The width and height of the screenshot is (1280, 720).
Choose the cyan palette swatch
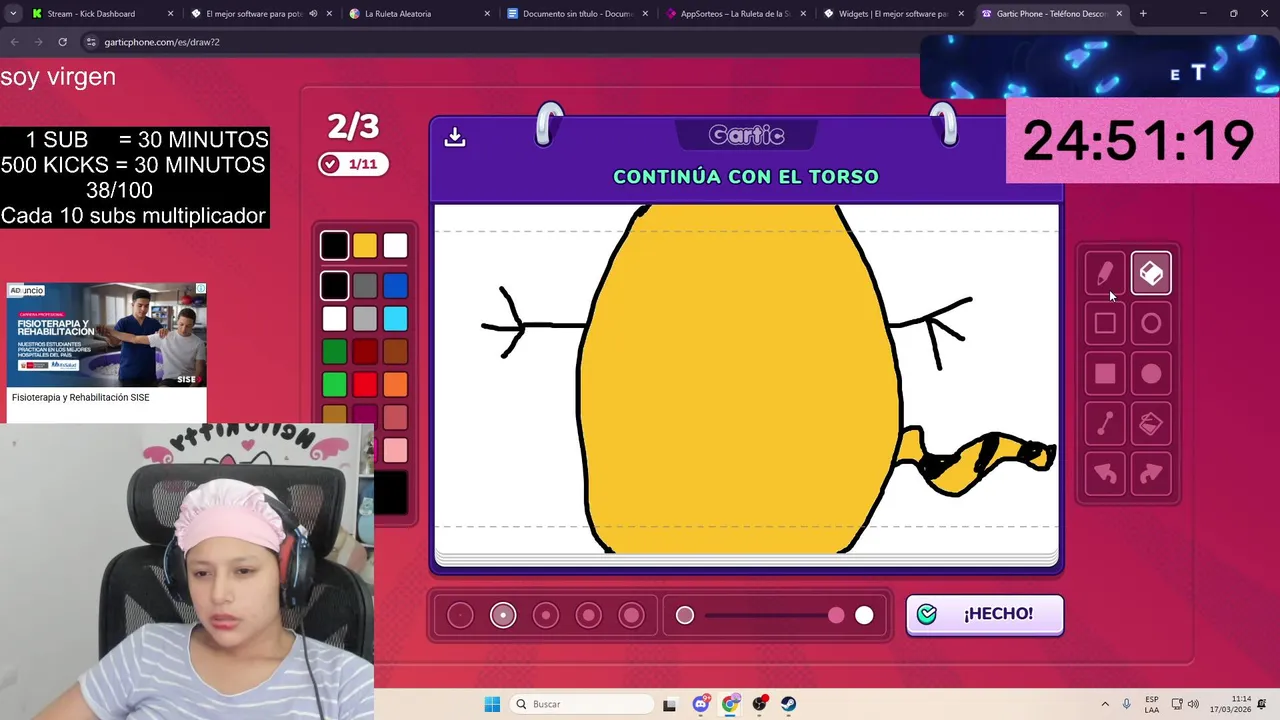pyautogui.click(x=396, y=319)
